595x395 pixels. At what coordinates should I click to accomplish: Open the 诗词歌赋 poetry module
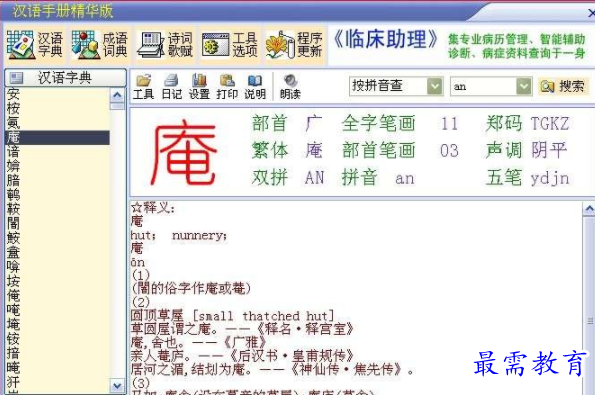click(x=165, y=45)
